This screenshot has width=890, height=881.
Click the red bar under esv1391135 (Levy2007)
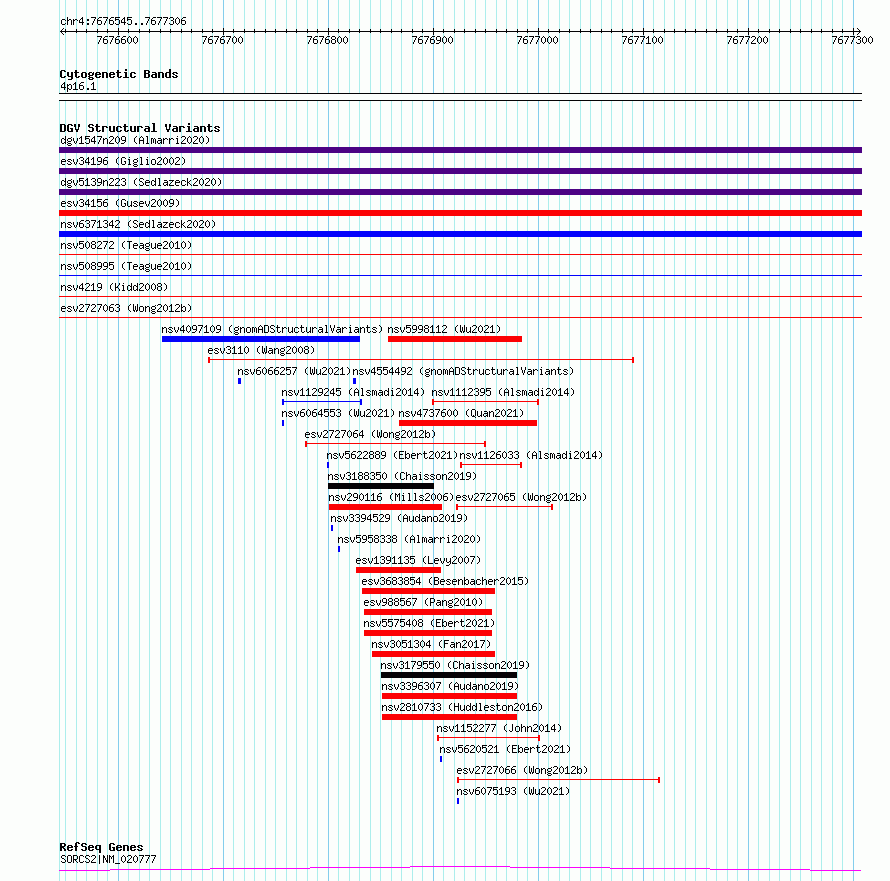tap(398, 570)
